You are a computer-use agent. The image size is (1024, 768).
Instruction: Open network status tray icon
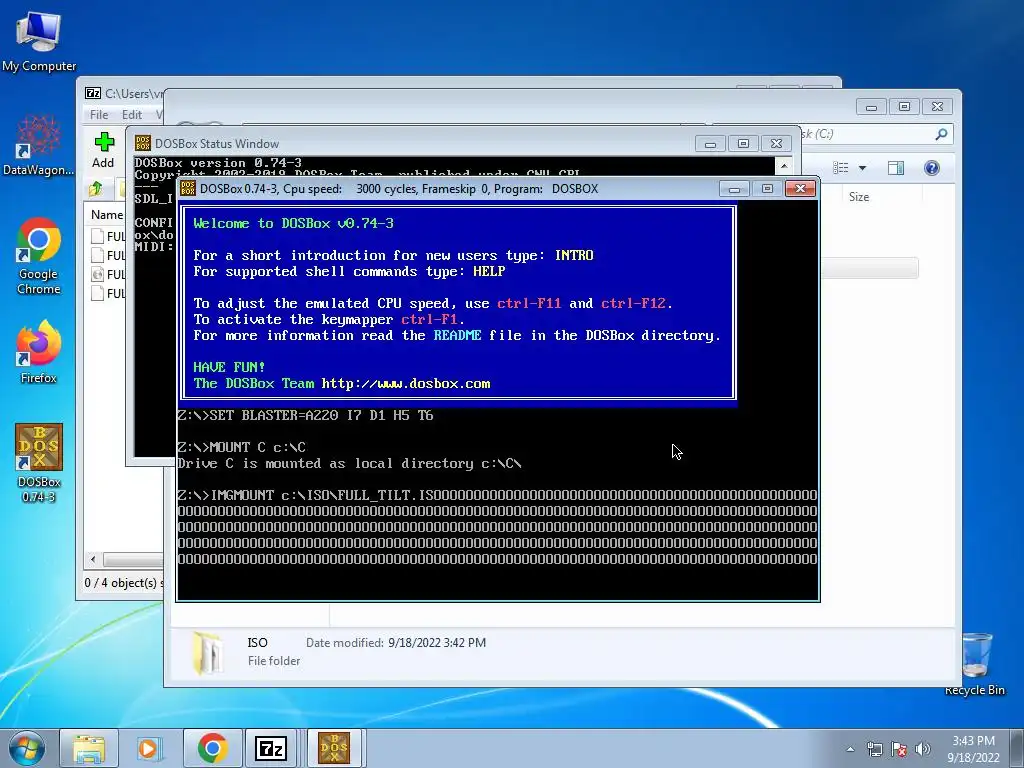874,750
